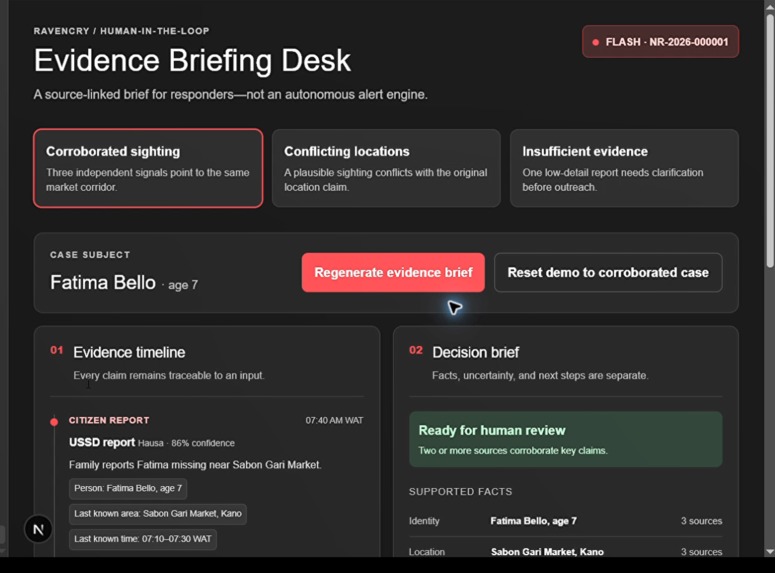The image size is (775, 573).
Task: Click the USSD report heading
Action: (102, 442)
